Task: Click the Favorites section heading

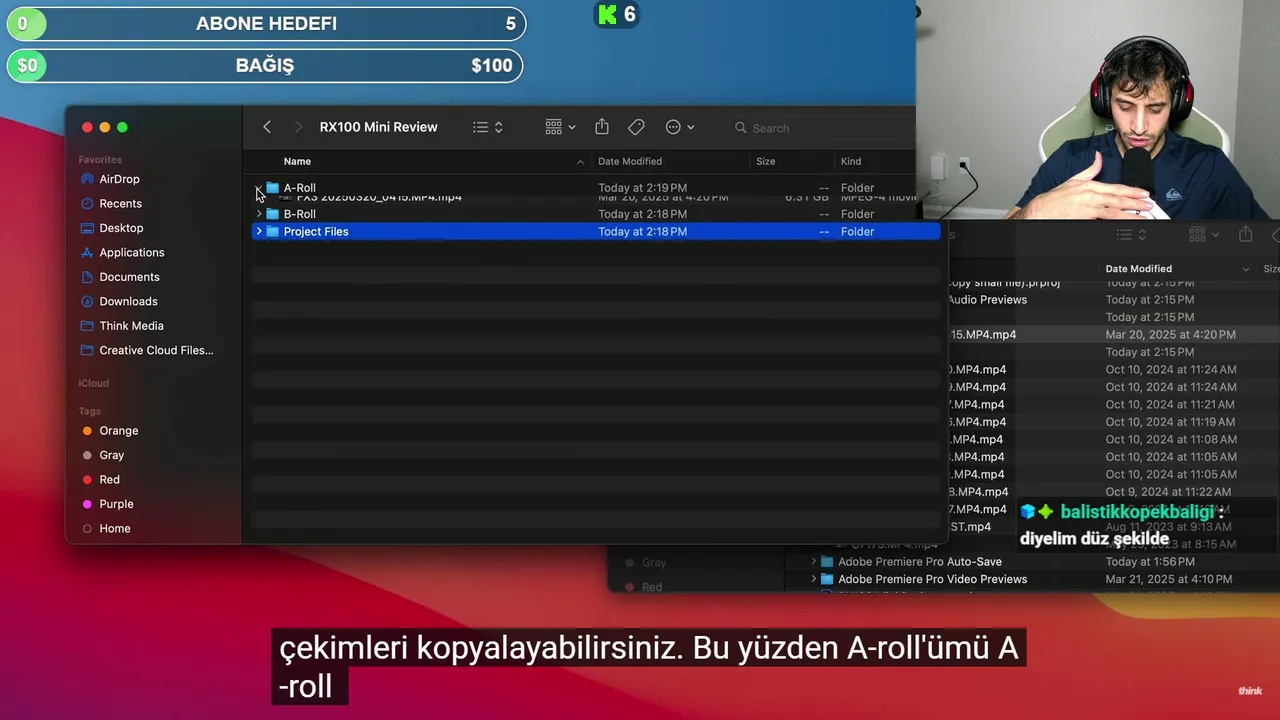Action: tap(100, 160)
